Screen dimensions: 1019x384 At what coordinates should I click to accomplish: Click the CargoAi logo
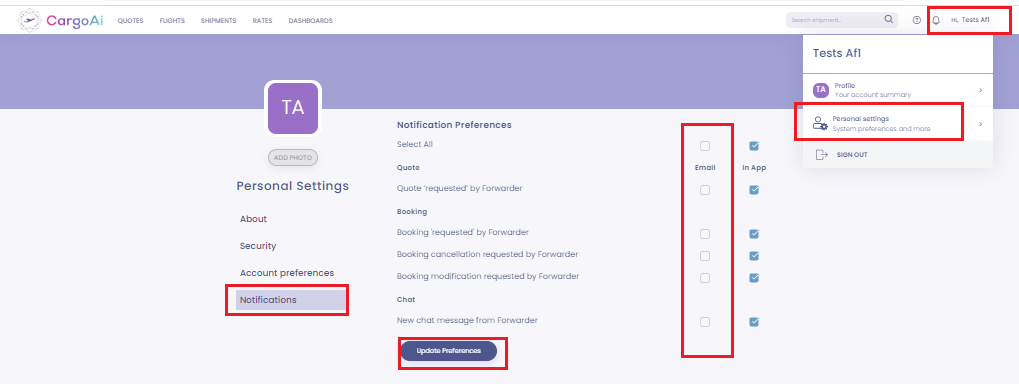click(60, 21)
